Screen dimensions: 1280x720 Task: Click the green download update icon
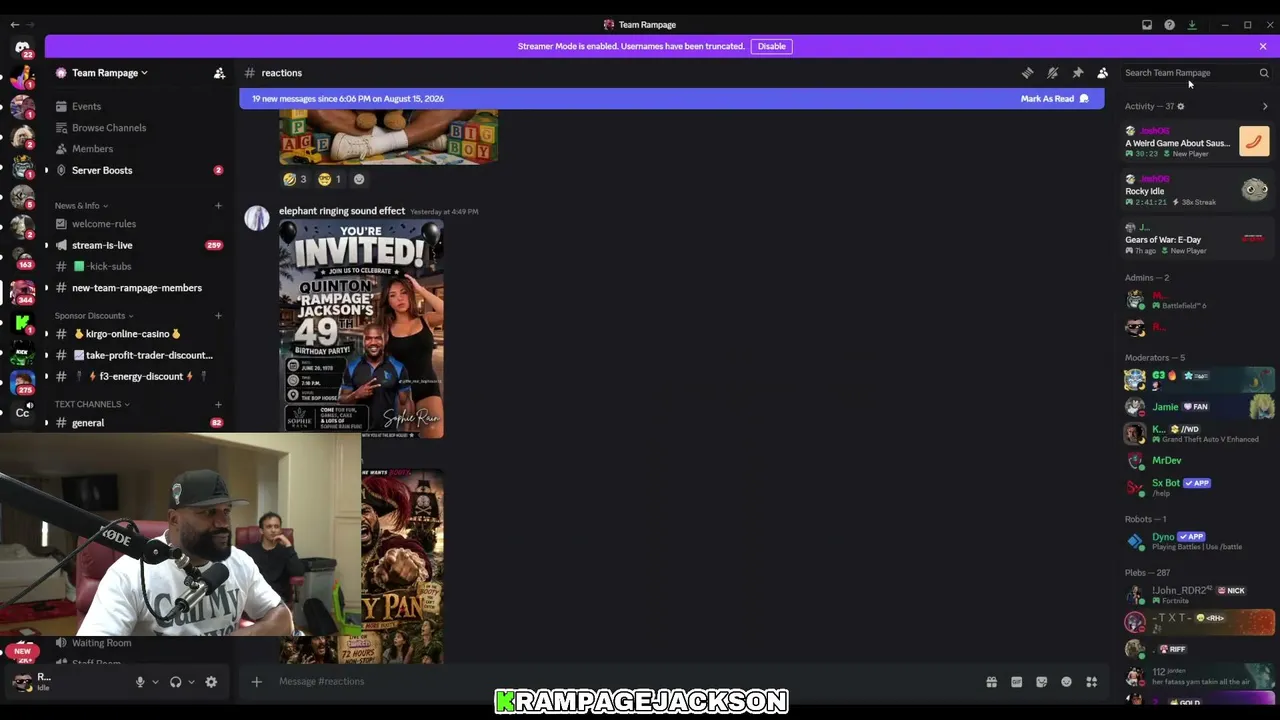click(x=1192, y=25)
